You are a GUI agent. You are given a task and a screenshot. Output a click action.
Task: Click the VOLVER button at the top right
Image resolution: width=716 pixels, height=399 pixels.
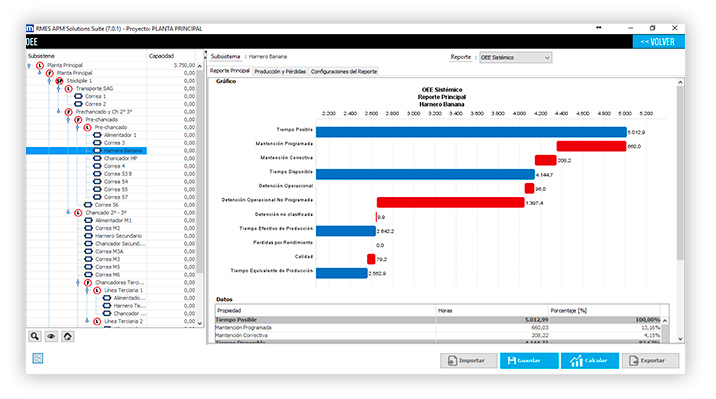point(658,42)
